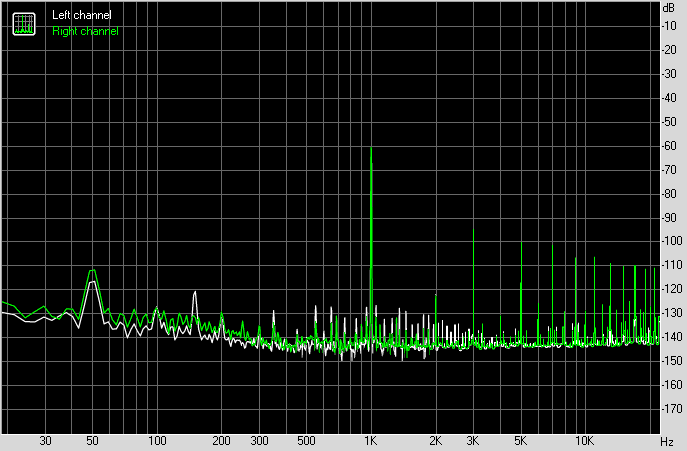Click the dB unit label on the level axis
Screen dimensions: 687x451
[x=669, y=8]
